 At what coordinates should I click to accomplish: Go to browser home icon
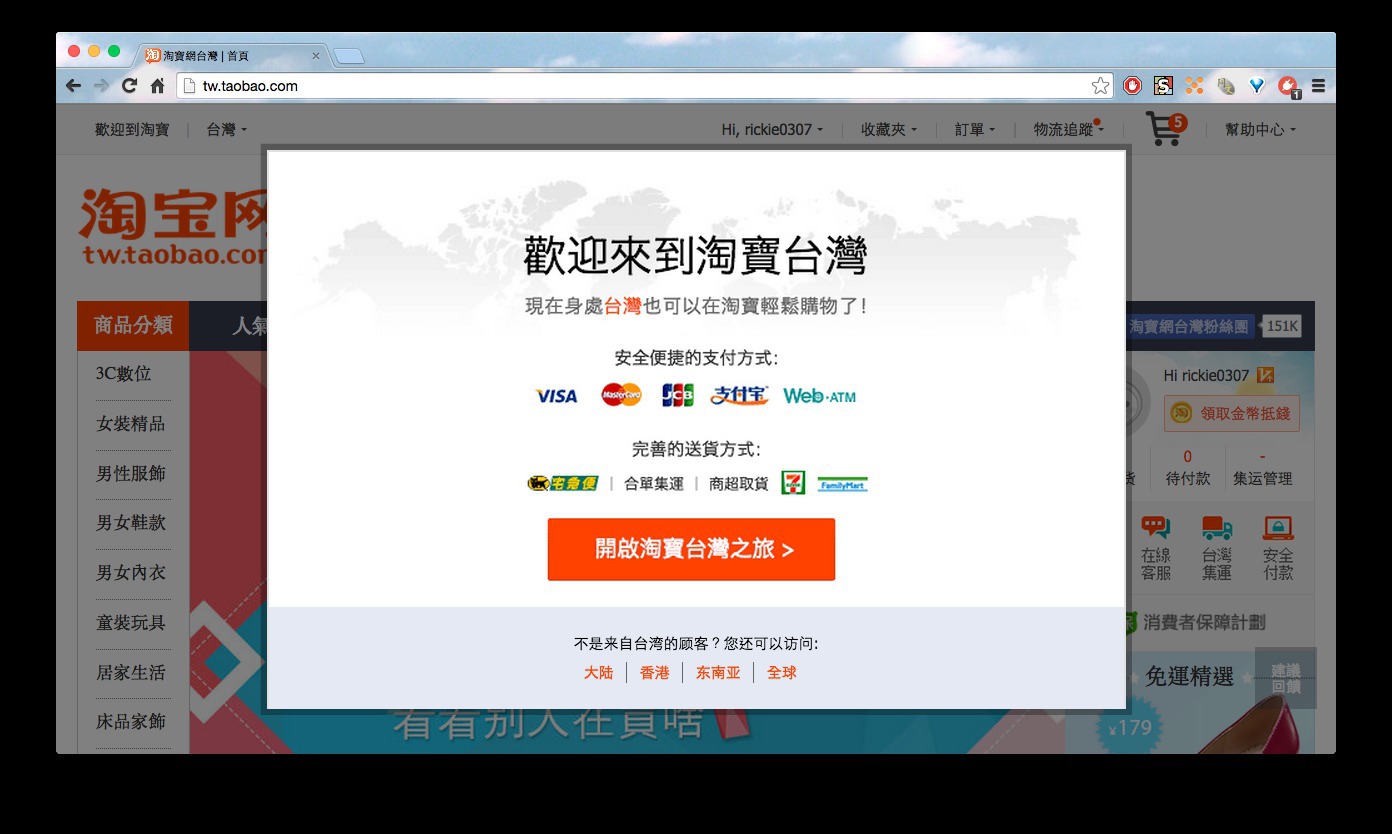point(157,86)
